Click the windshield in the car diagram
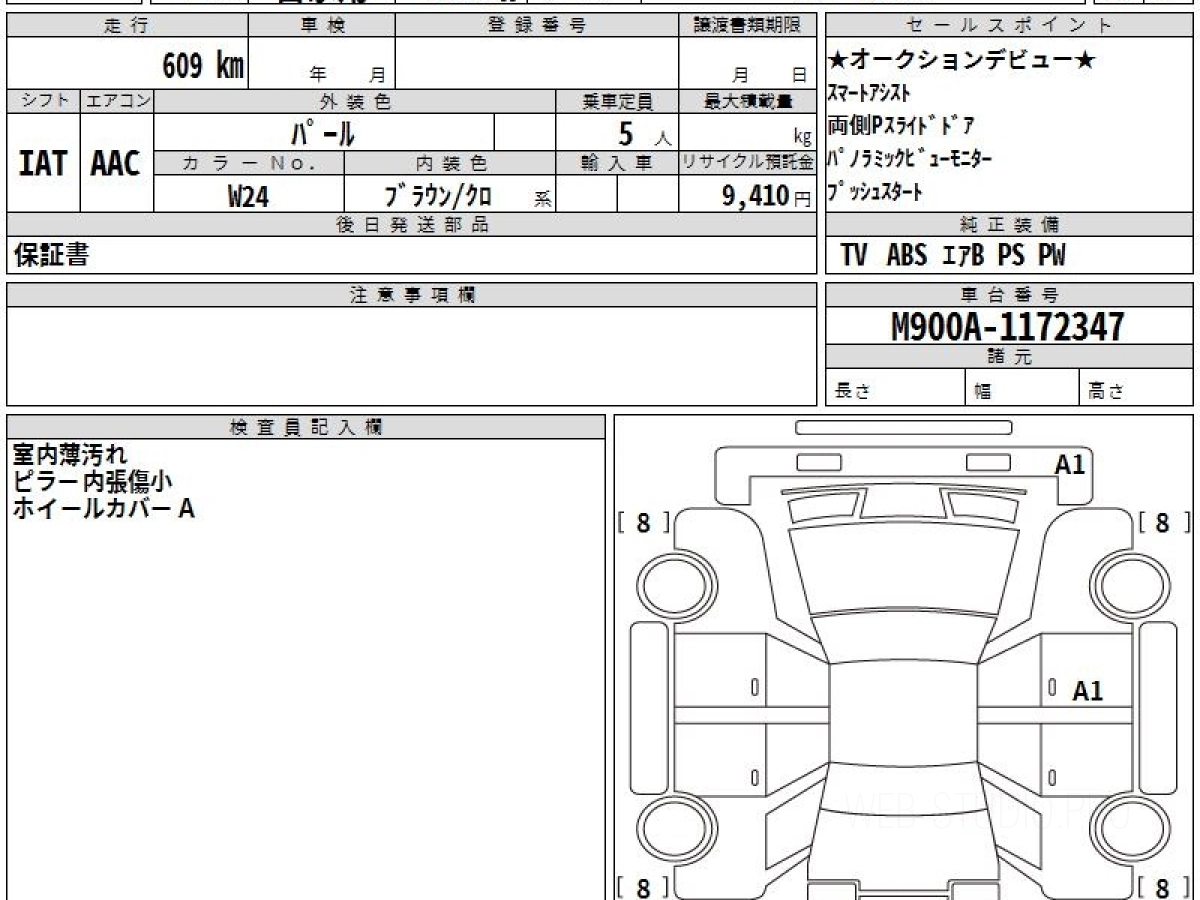 point(903,570)
